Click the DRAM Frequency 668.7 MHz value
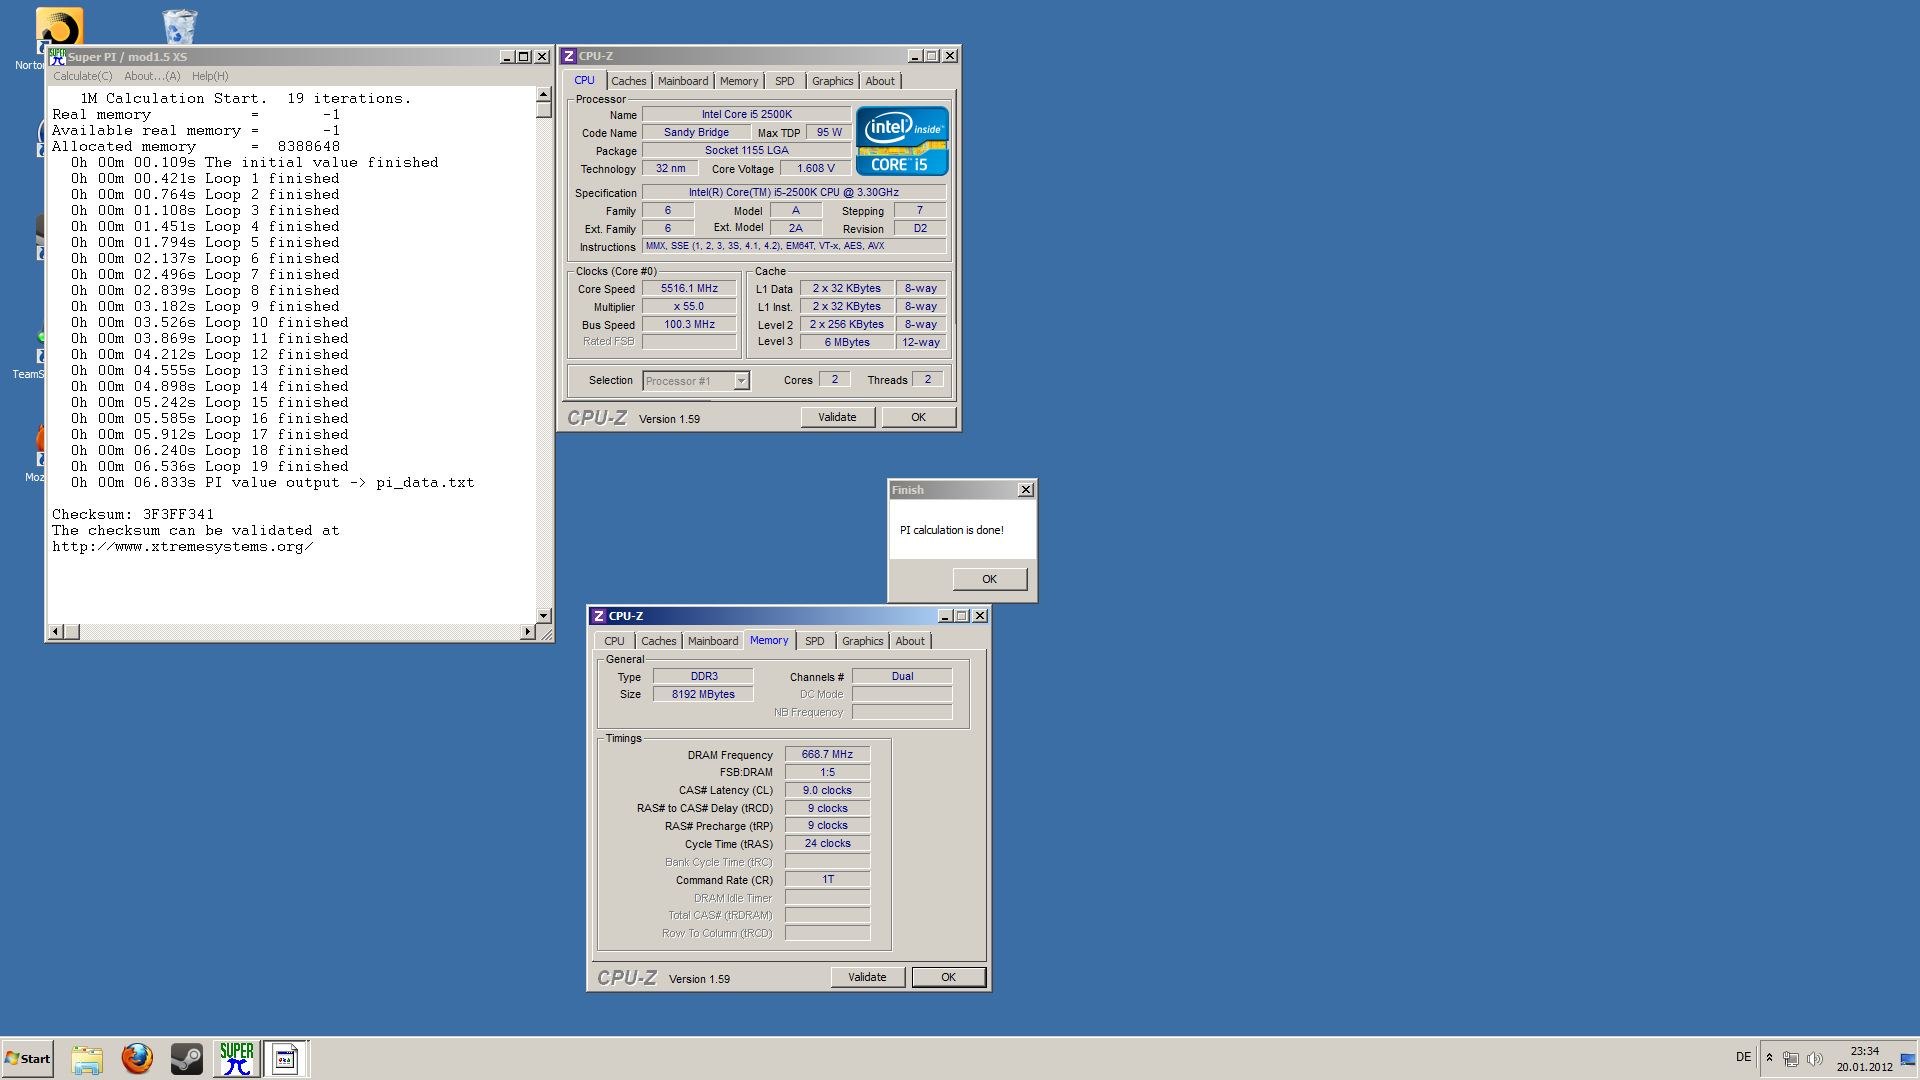The image size is (1920, 1080). tap(827, 754)
